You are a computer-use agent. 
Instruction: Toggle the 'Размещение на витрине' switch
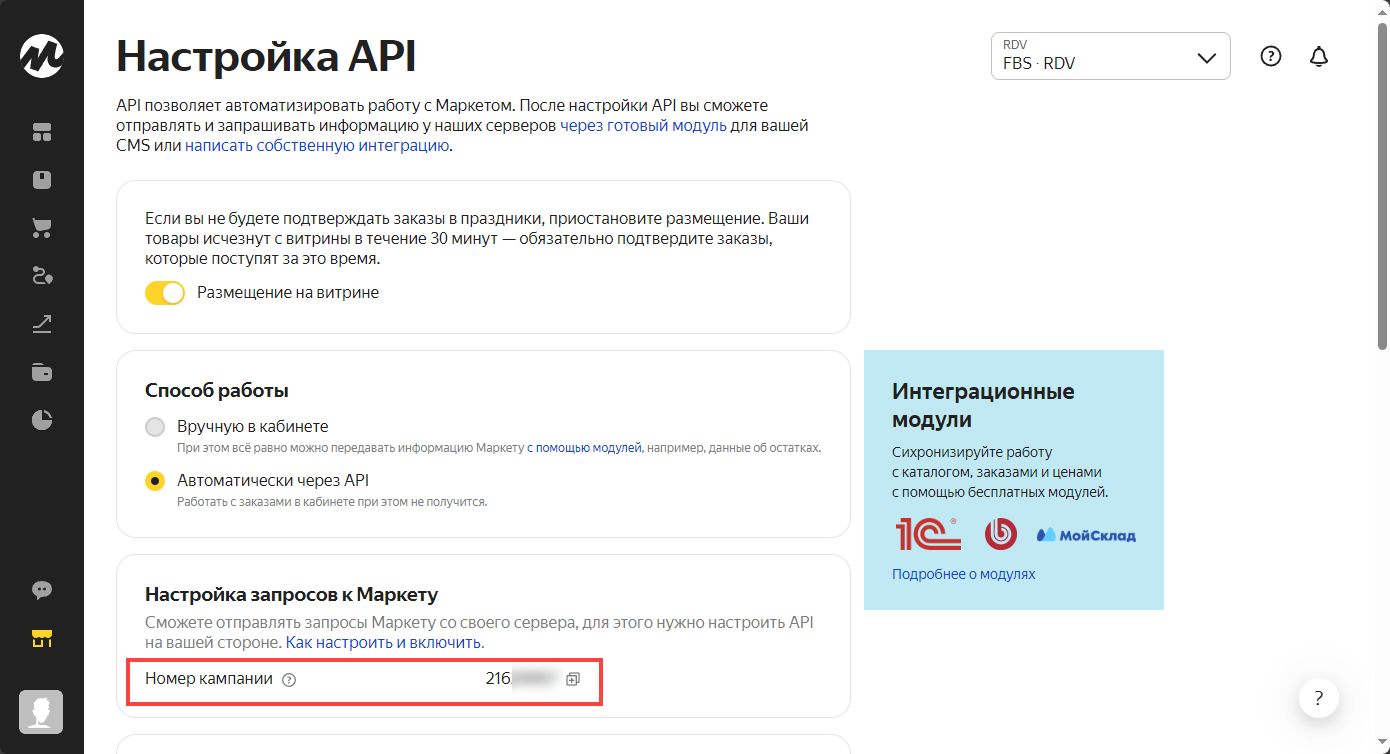[165, 293]
